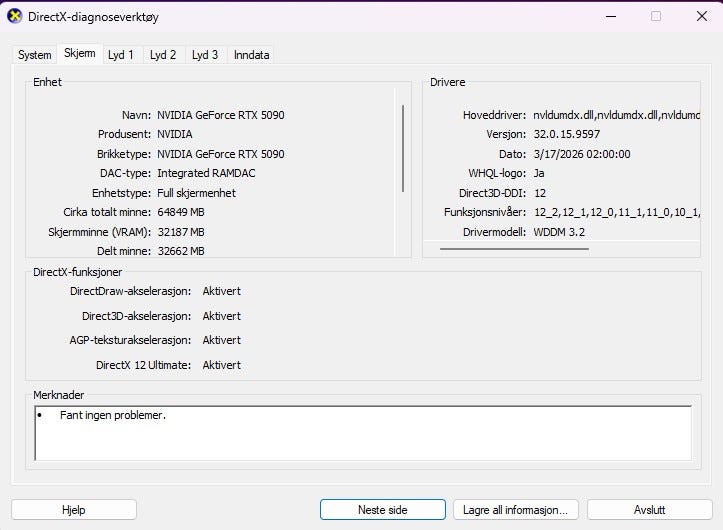Close the DirectX diagnostic window

(702, 17)
